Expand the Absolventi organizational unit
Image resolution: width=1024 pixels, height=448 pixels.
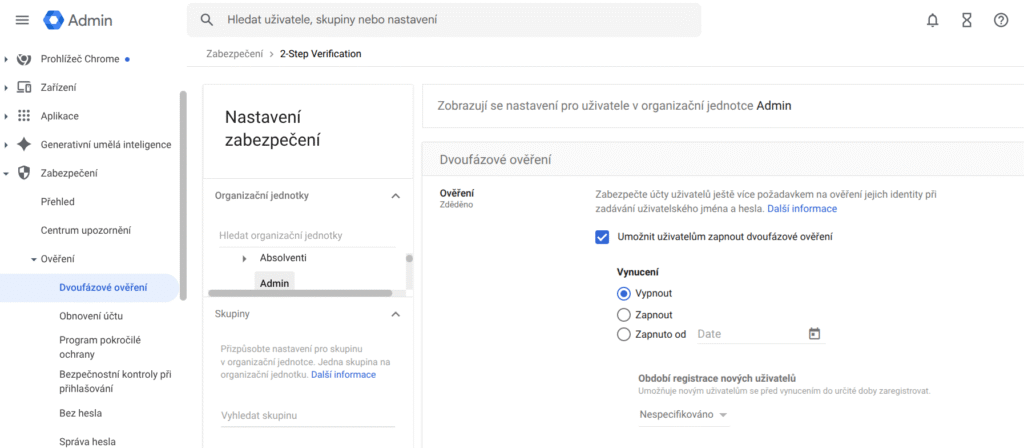pyautogui.click(x=244, y=259)
